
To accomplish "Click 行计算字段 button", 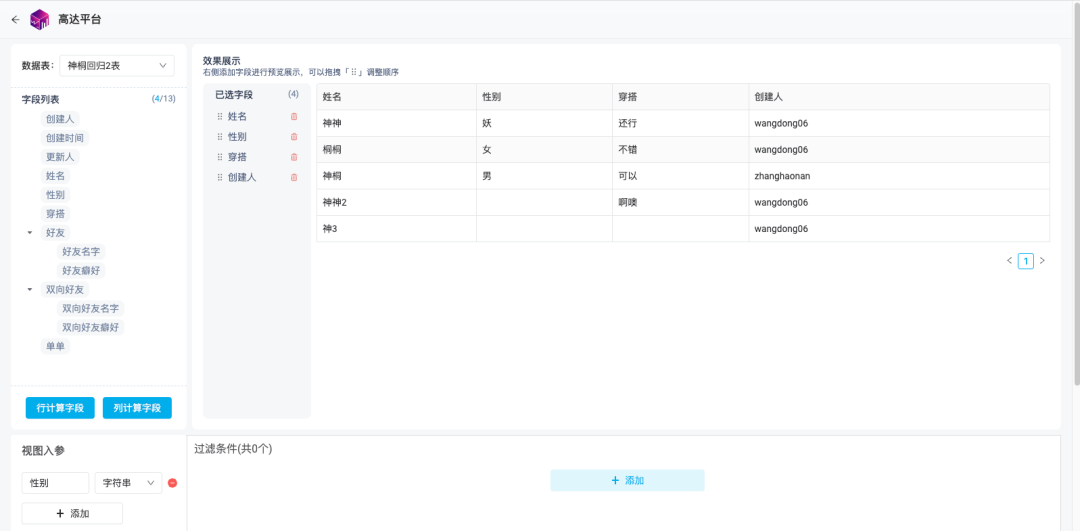I will 60,408.
